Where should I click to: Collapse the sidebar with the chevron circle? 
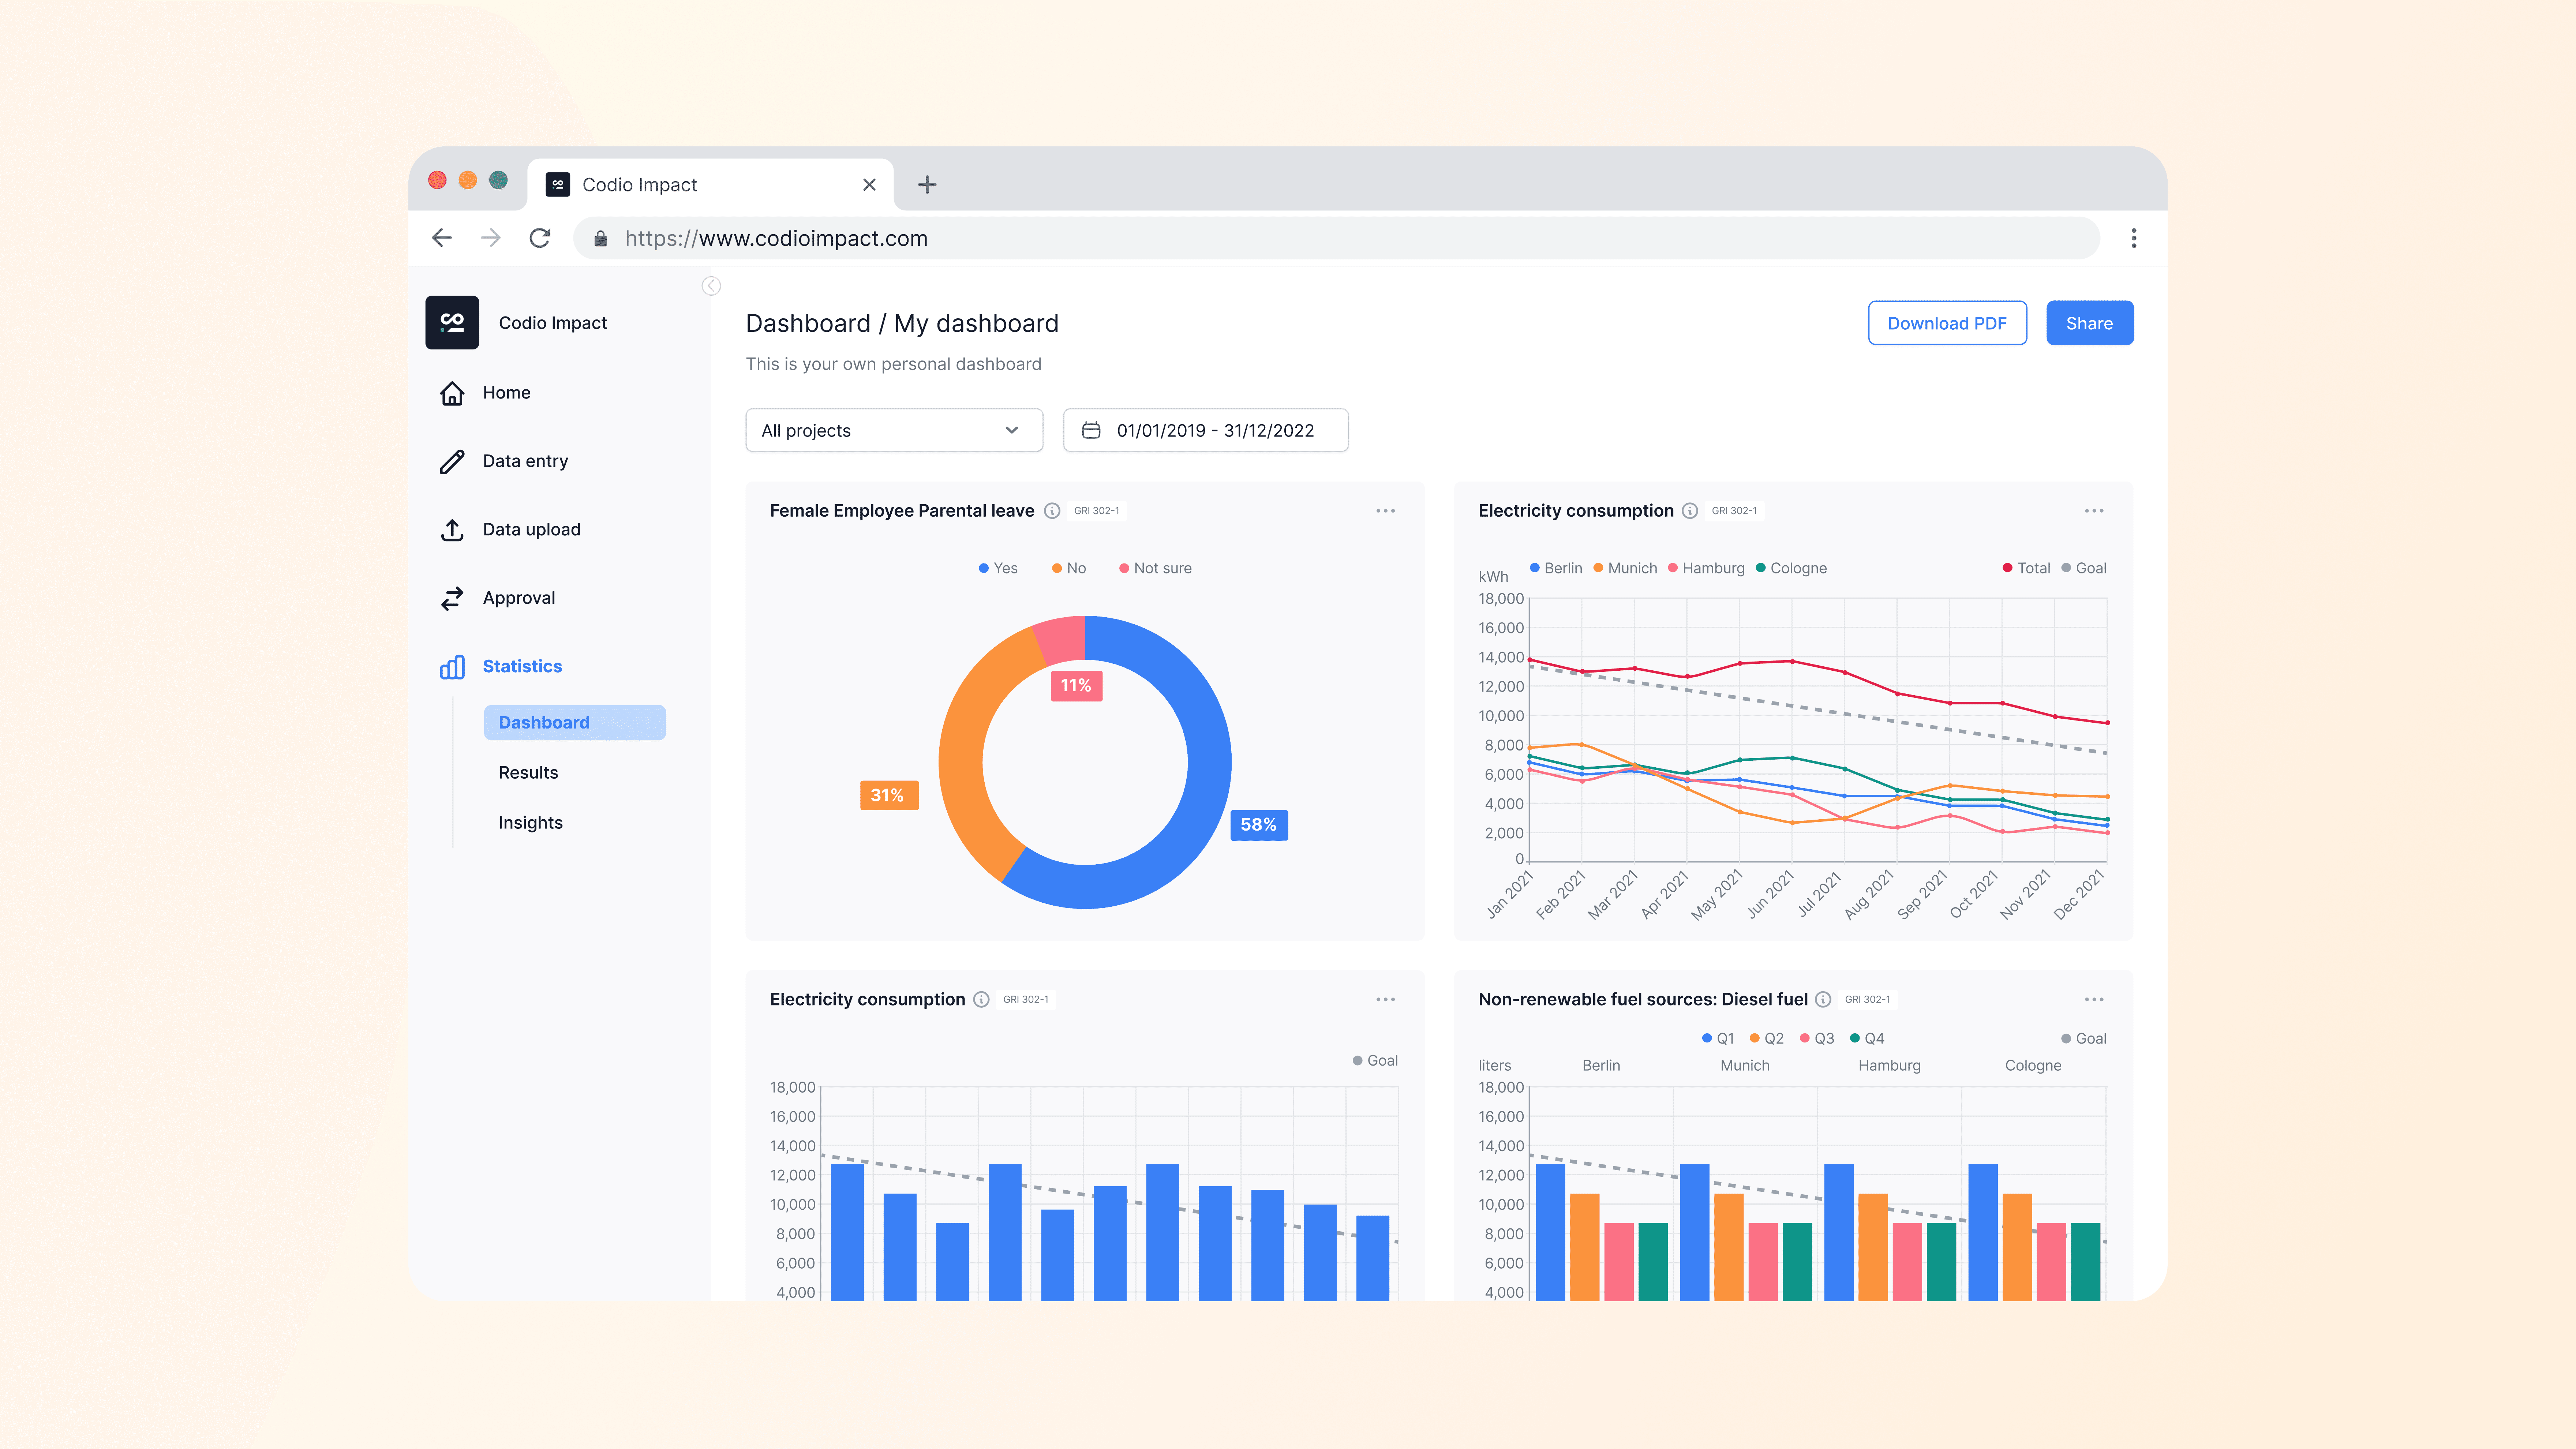tap(711, 286)
